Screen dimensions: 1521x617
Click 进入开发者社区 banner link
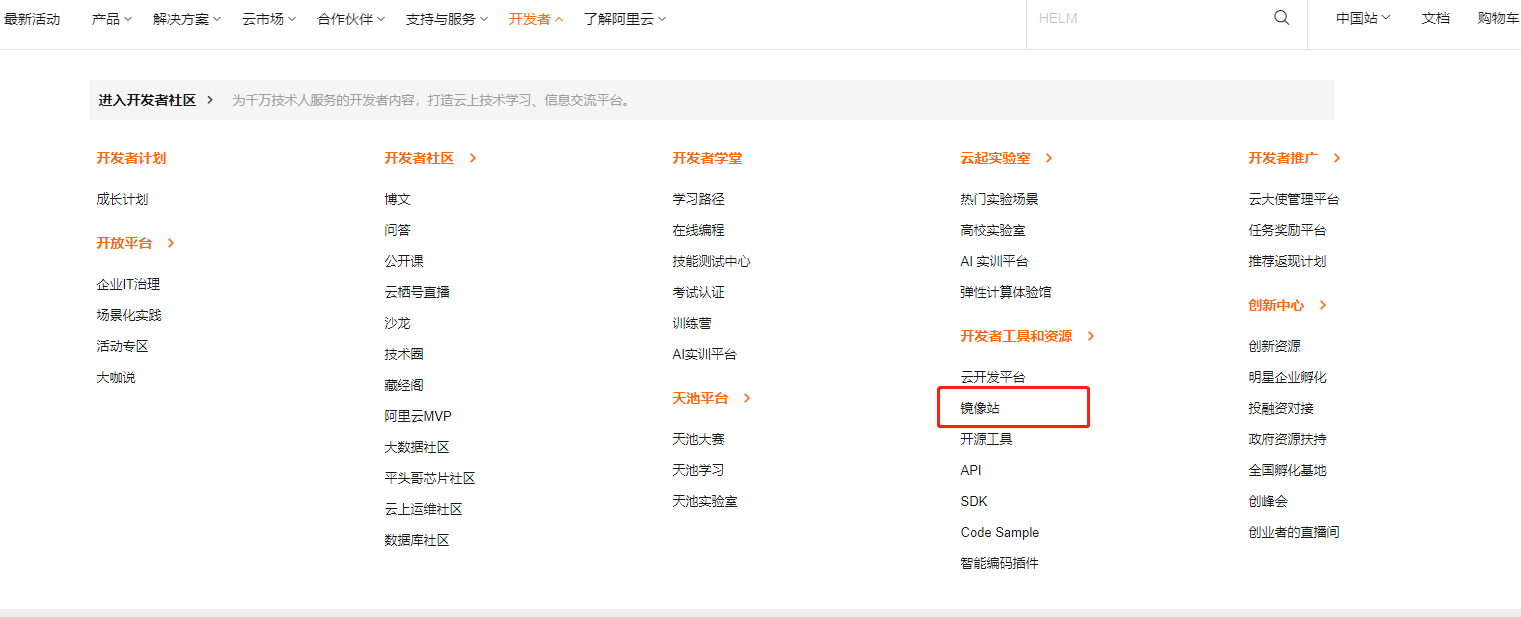click(x=156, y=100)
